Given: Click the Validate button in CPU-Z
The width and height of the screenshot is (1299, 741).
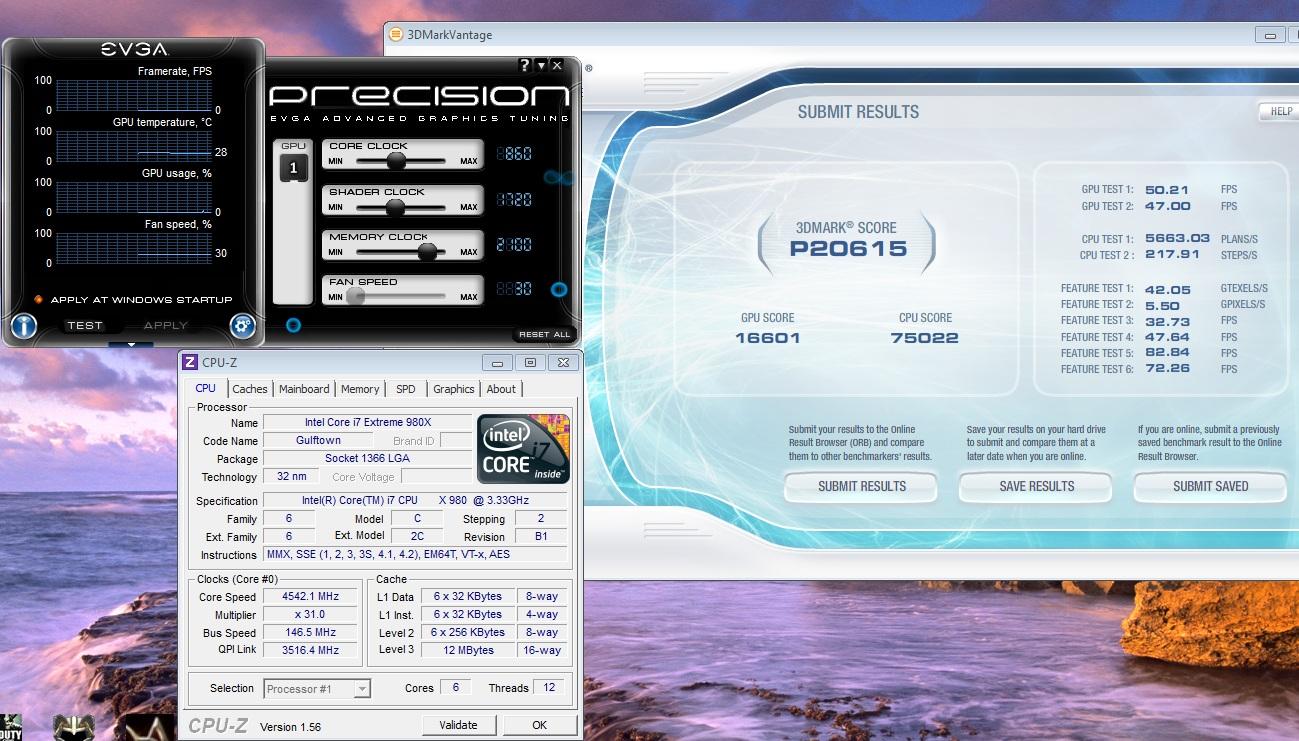Looking at the screenshot, I should pyautogui.click(x=458, y=725).
